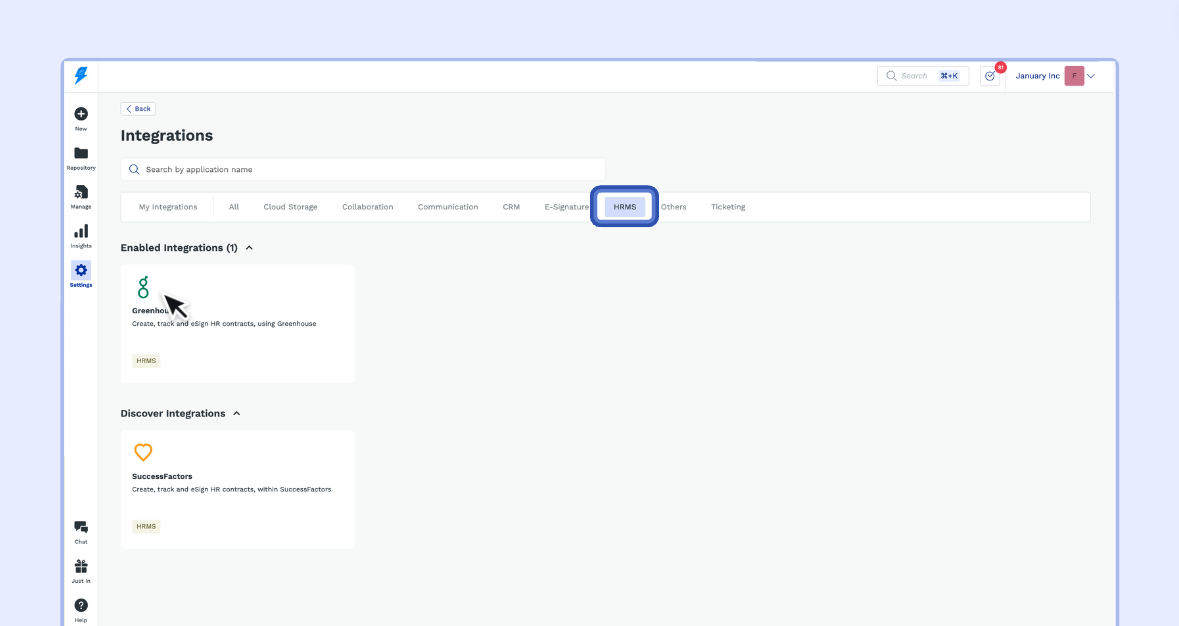This screenshot has width=1179, height=626.
Task: Click the Search by application name field
Action: [x=363, y=170]
